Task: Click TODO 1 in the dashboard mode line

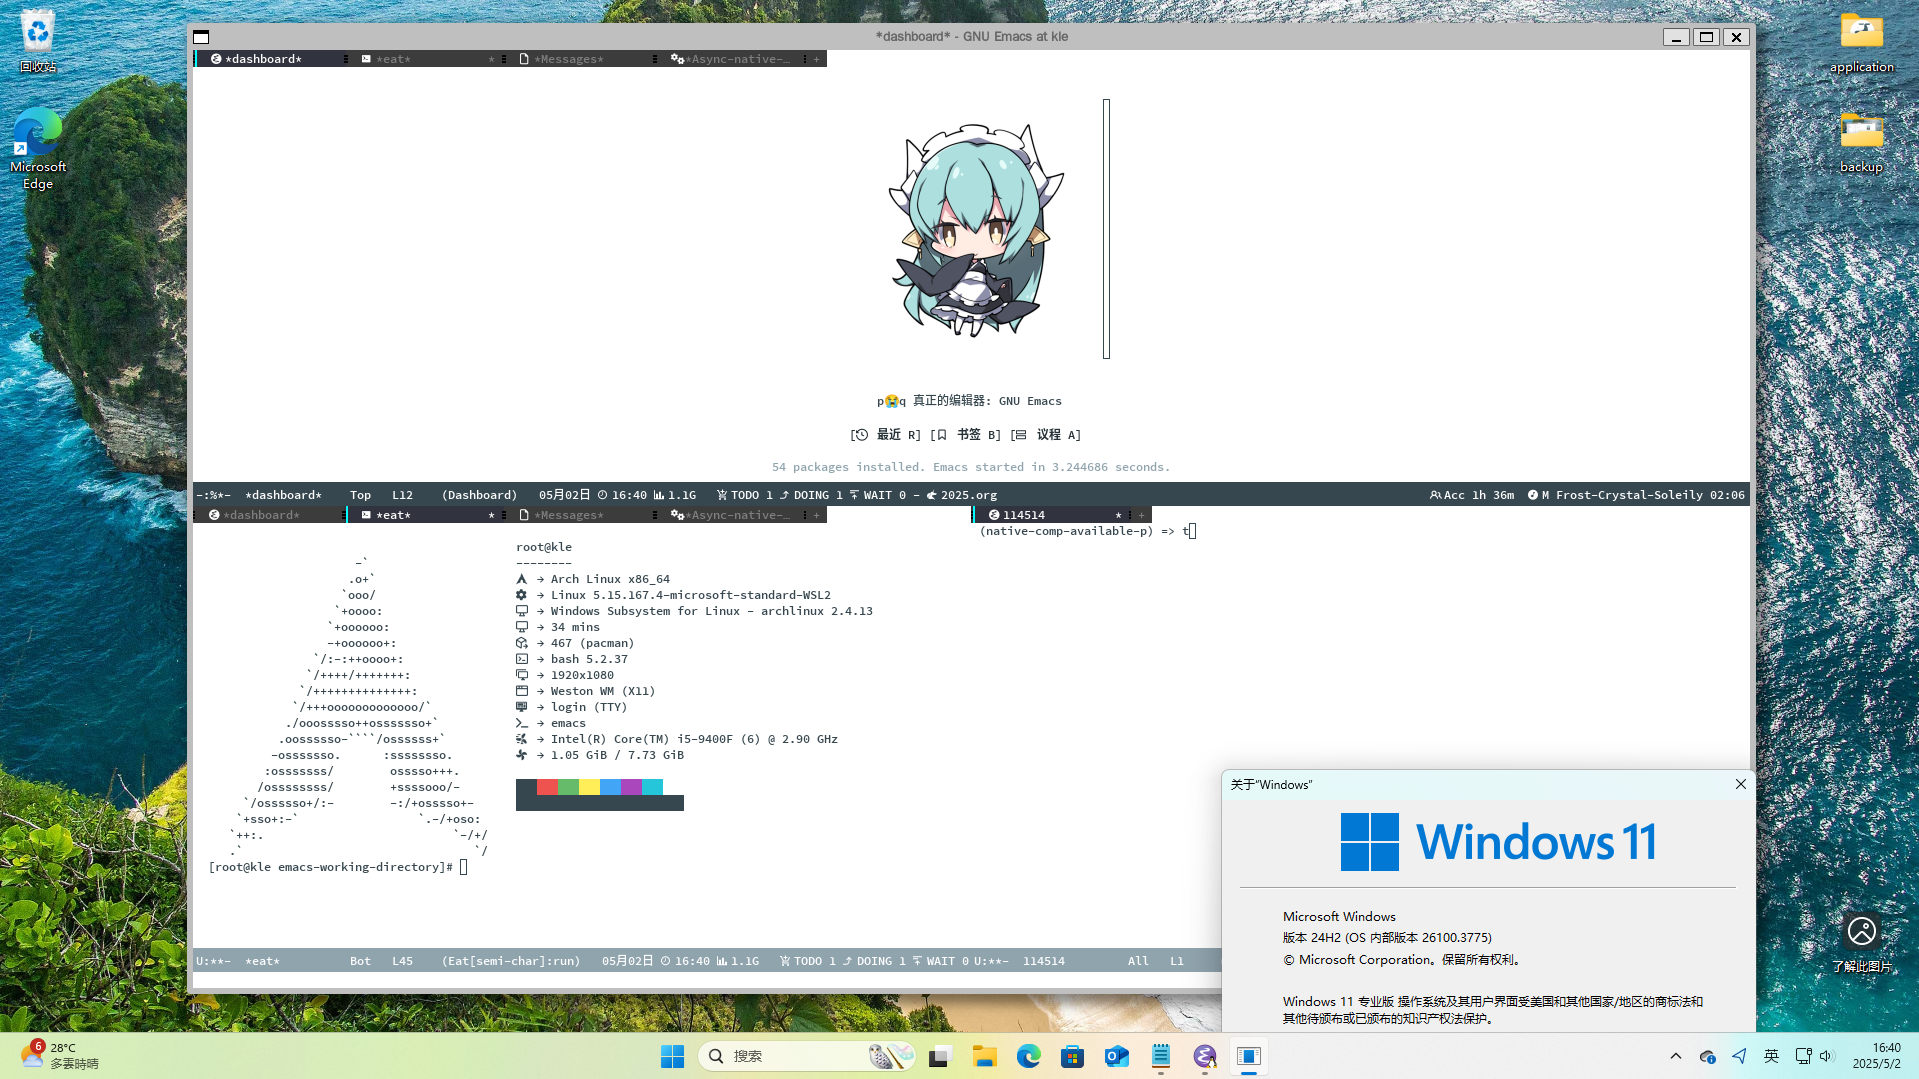Action: coord(745,495)
